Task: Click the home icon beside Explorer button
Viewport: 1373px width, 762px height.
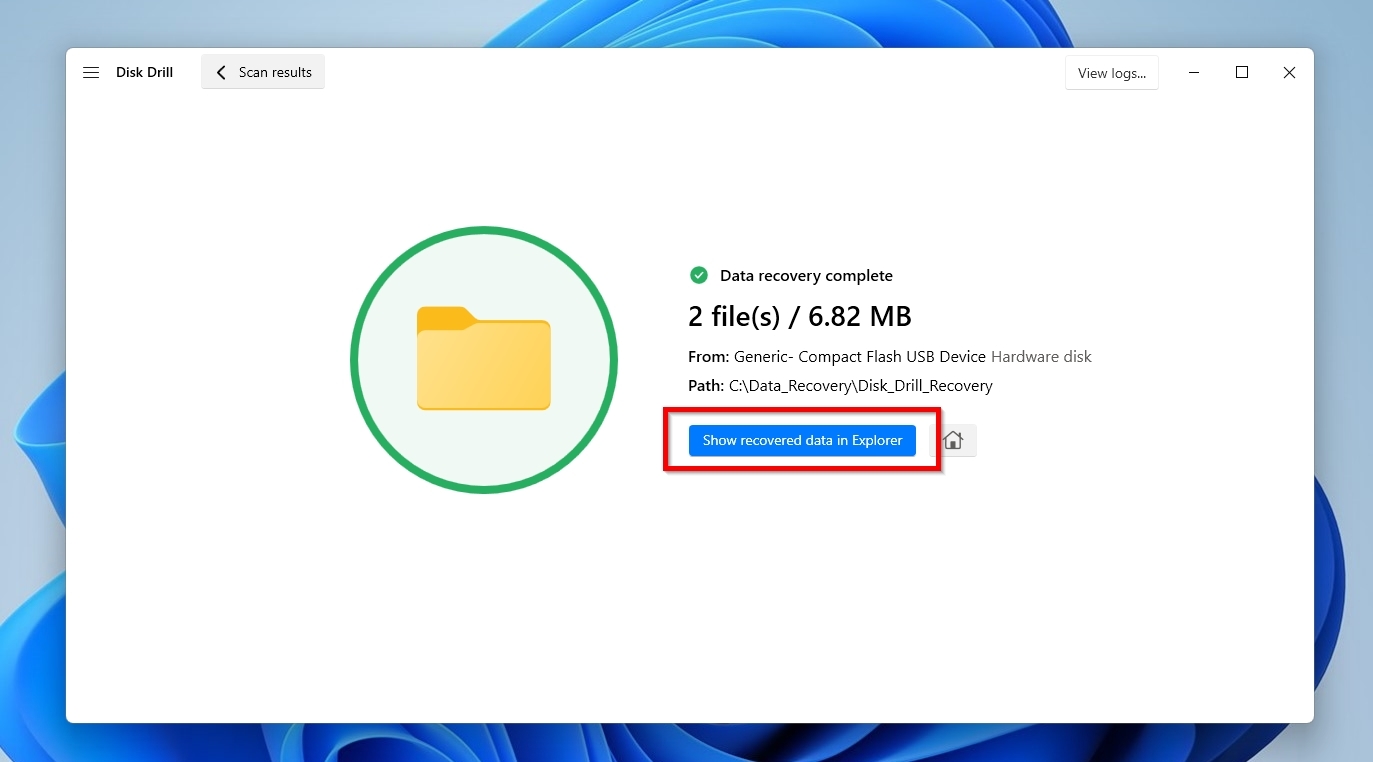Action: 952,440
